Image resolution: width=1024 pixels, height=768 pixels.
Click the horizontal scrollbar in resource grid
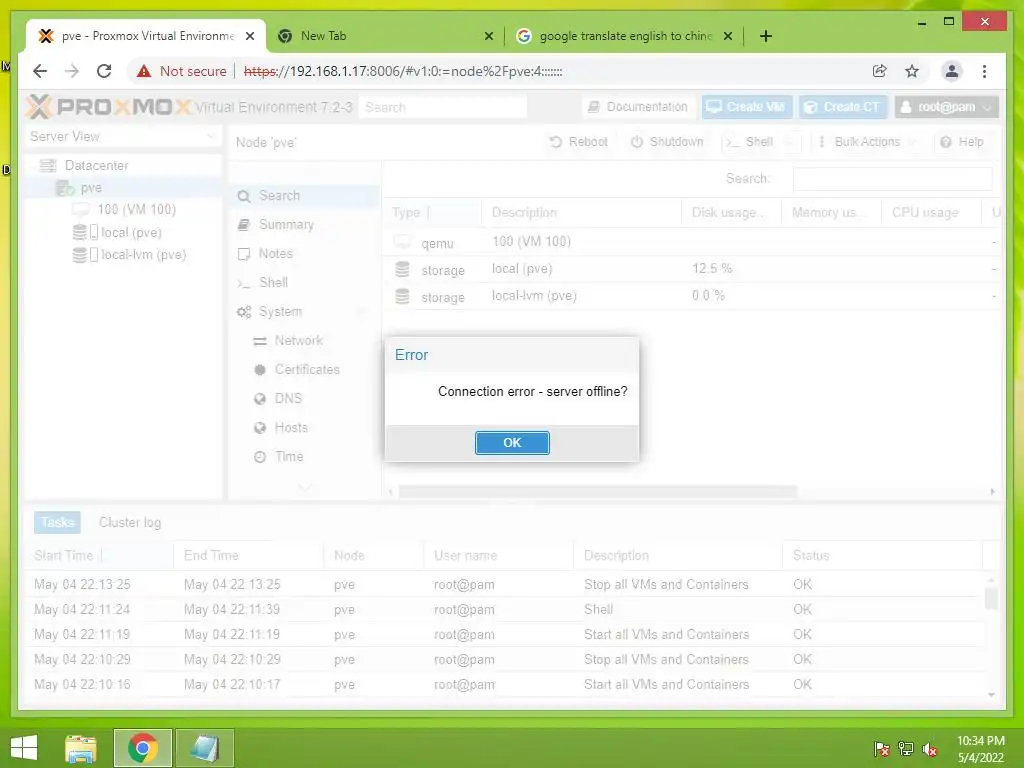(598, 492)
